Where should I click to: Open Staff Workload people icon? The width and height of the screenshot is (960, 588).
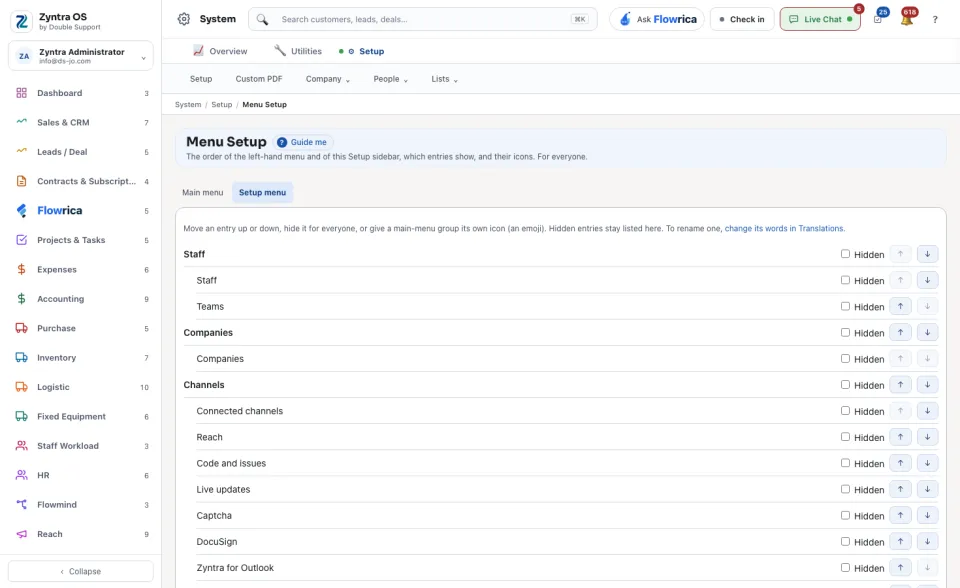21,446
